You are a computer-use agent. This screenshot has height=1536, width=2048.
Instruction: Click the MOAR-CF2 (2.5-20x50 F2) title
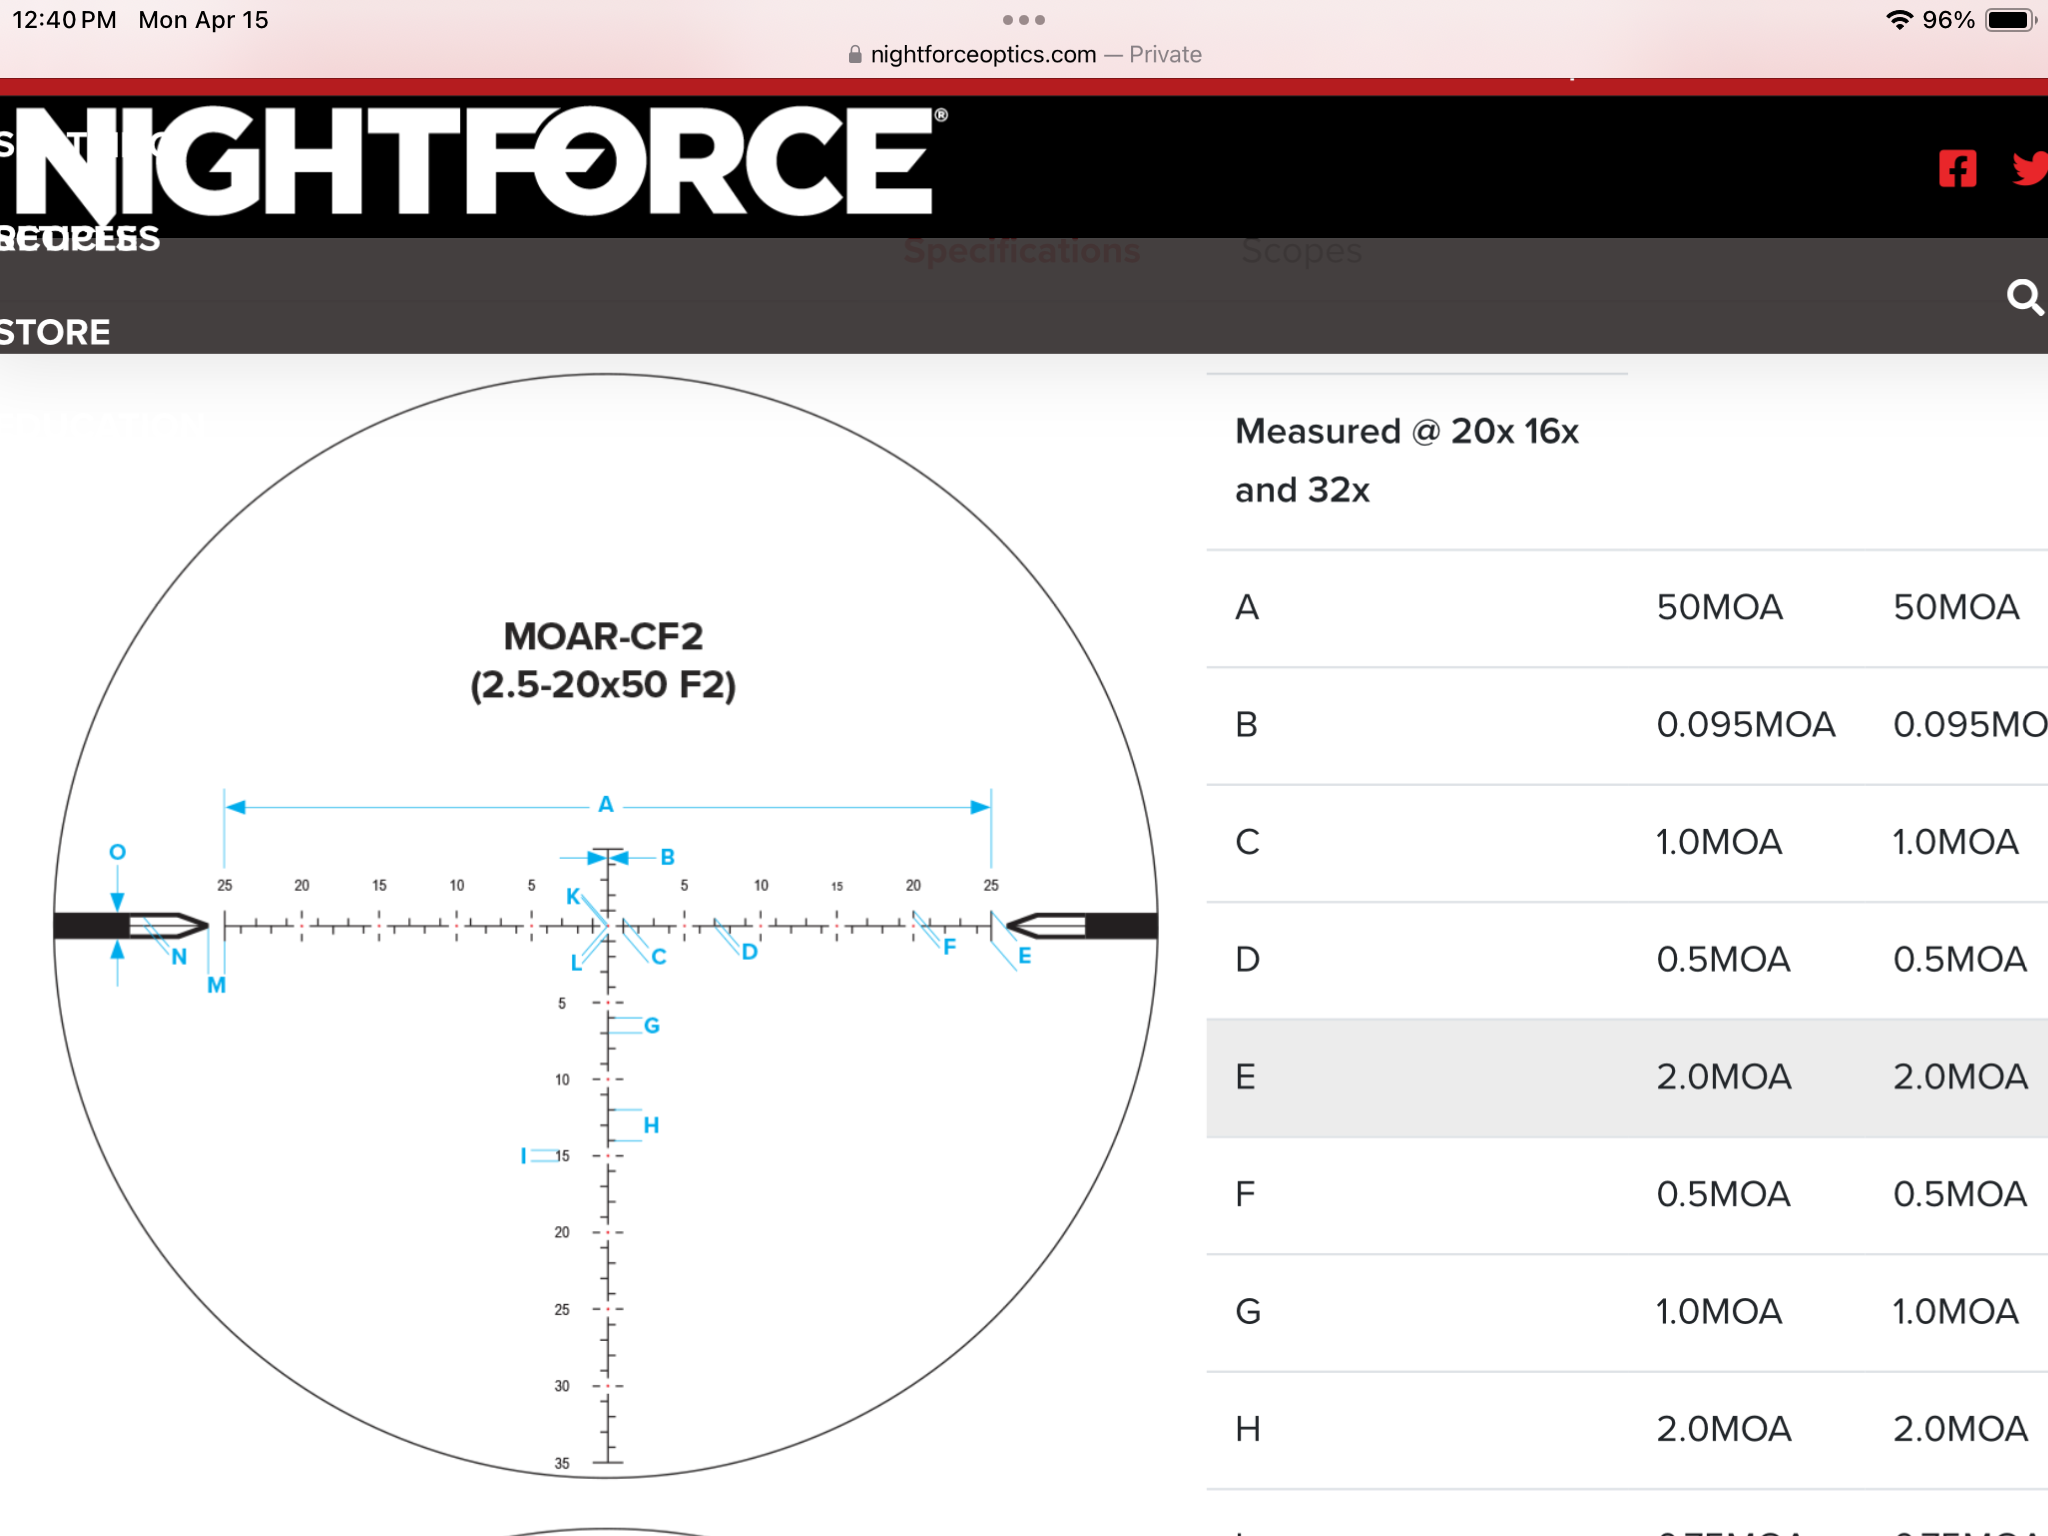(603, 660)
